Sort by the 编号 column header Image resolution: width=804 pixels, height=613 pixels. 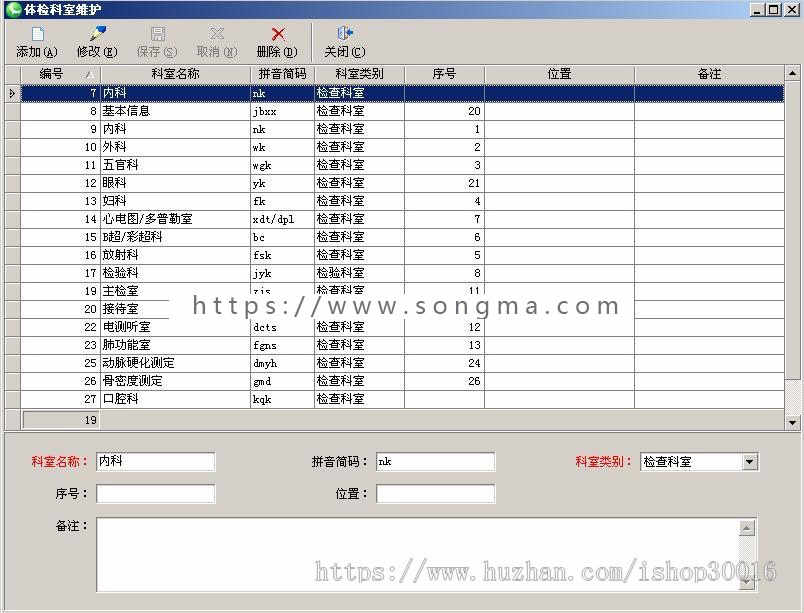[61, 74]
